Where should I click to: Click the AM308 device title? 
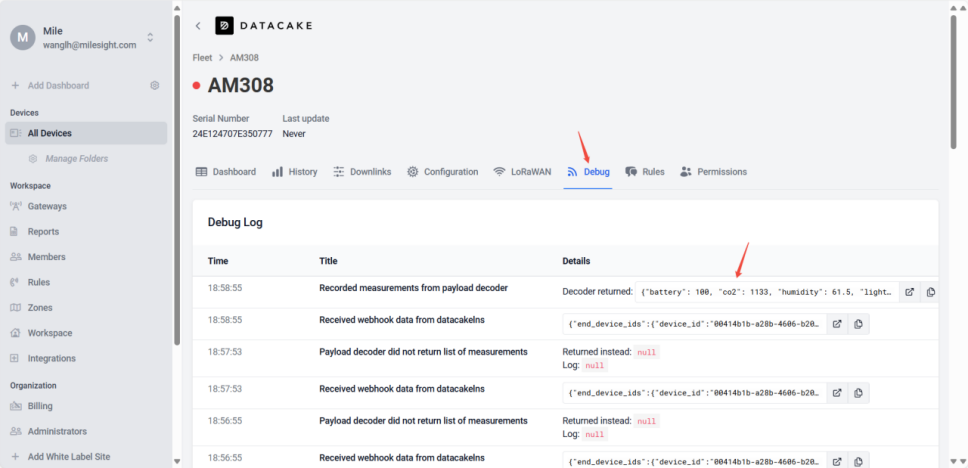point(240,85)
